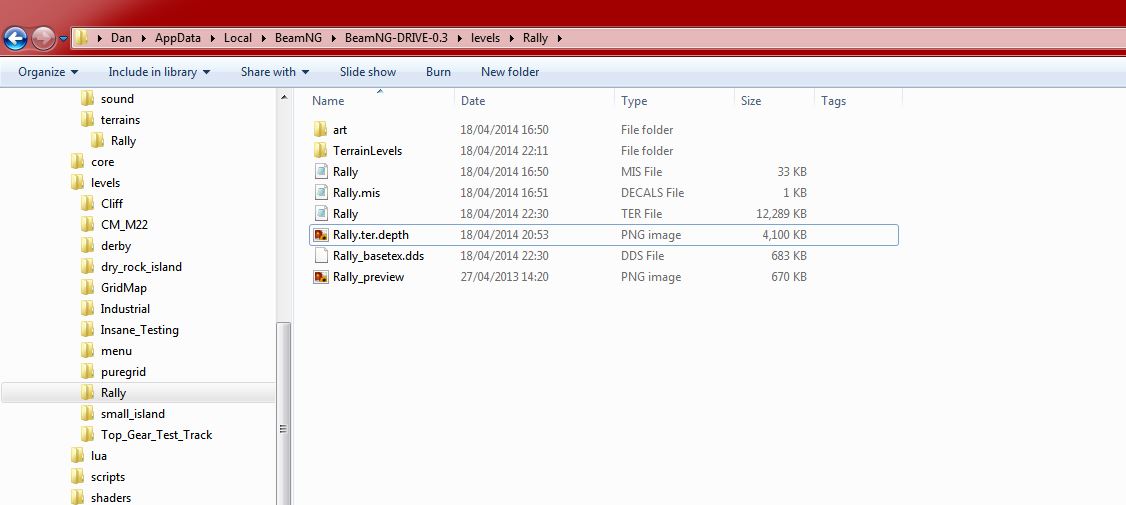Click the navigation pane scrollbar thumb
1126x505 pixels.
pyautogui.click(x=284, y=413)
